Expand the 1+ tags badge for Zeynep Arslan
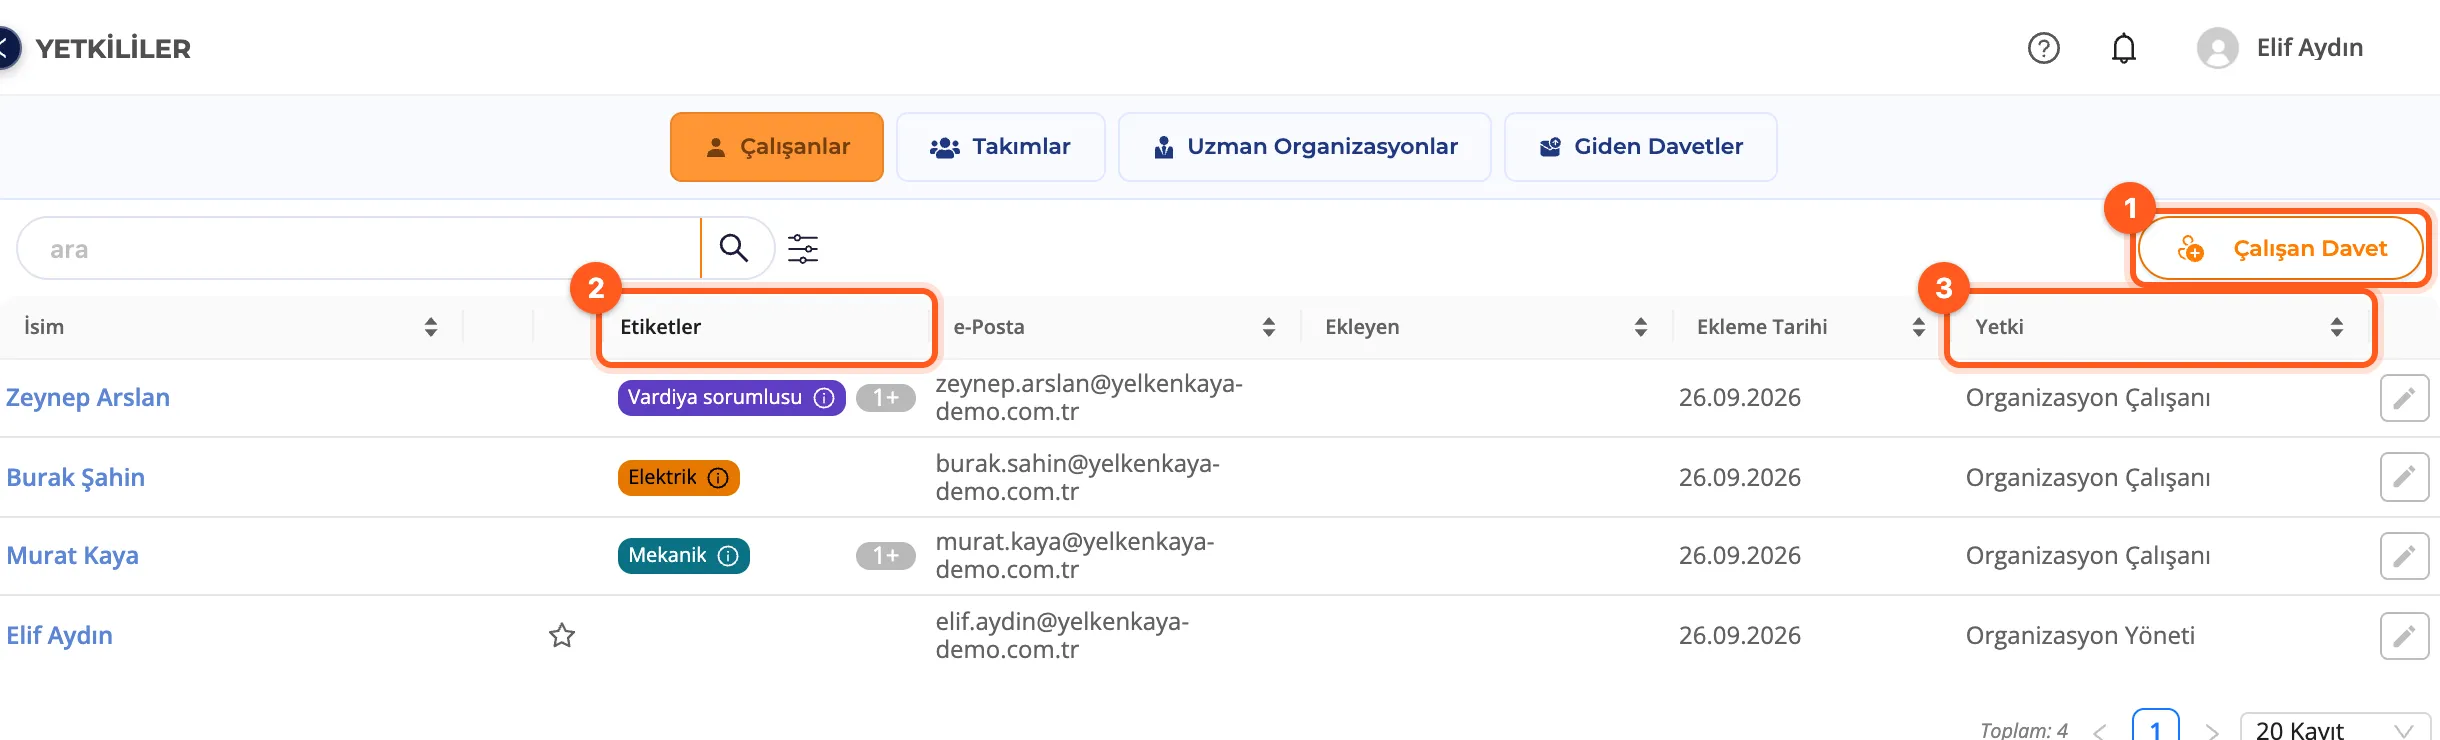2440x740 pixels. click(x=886, y=398)
